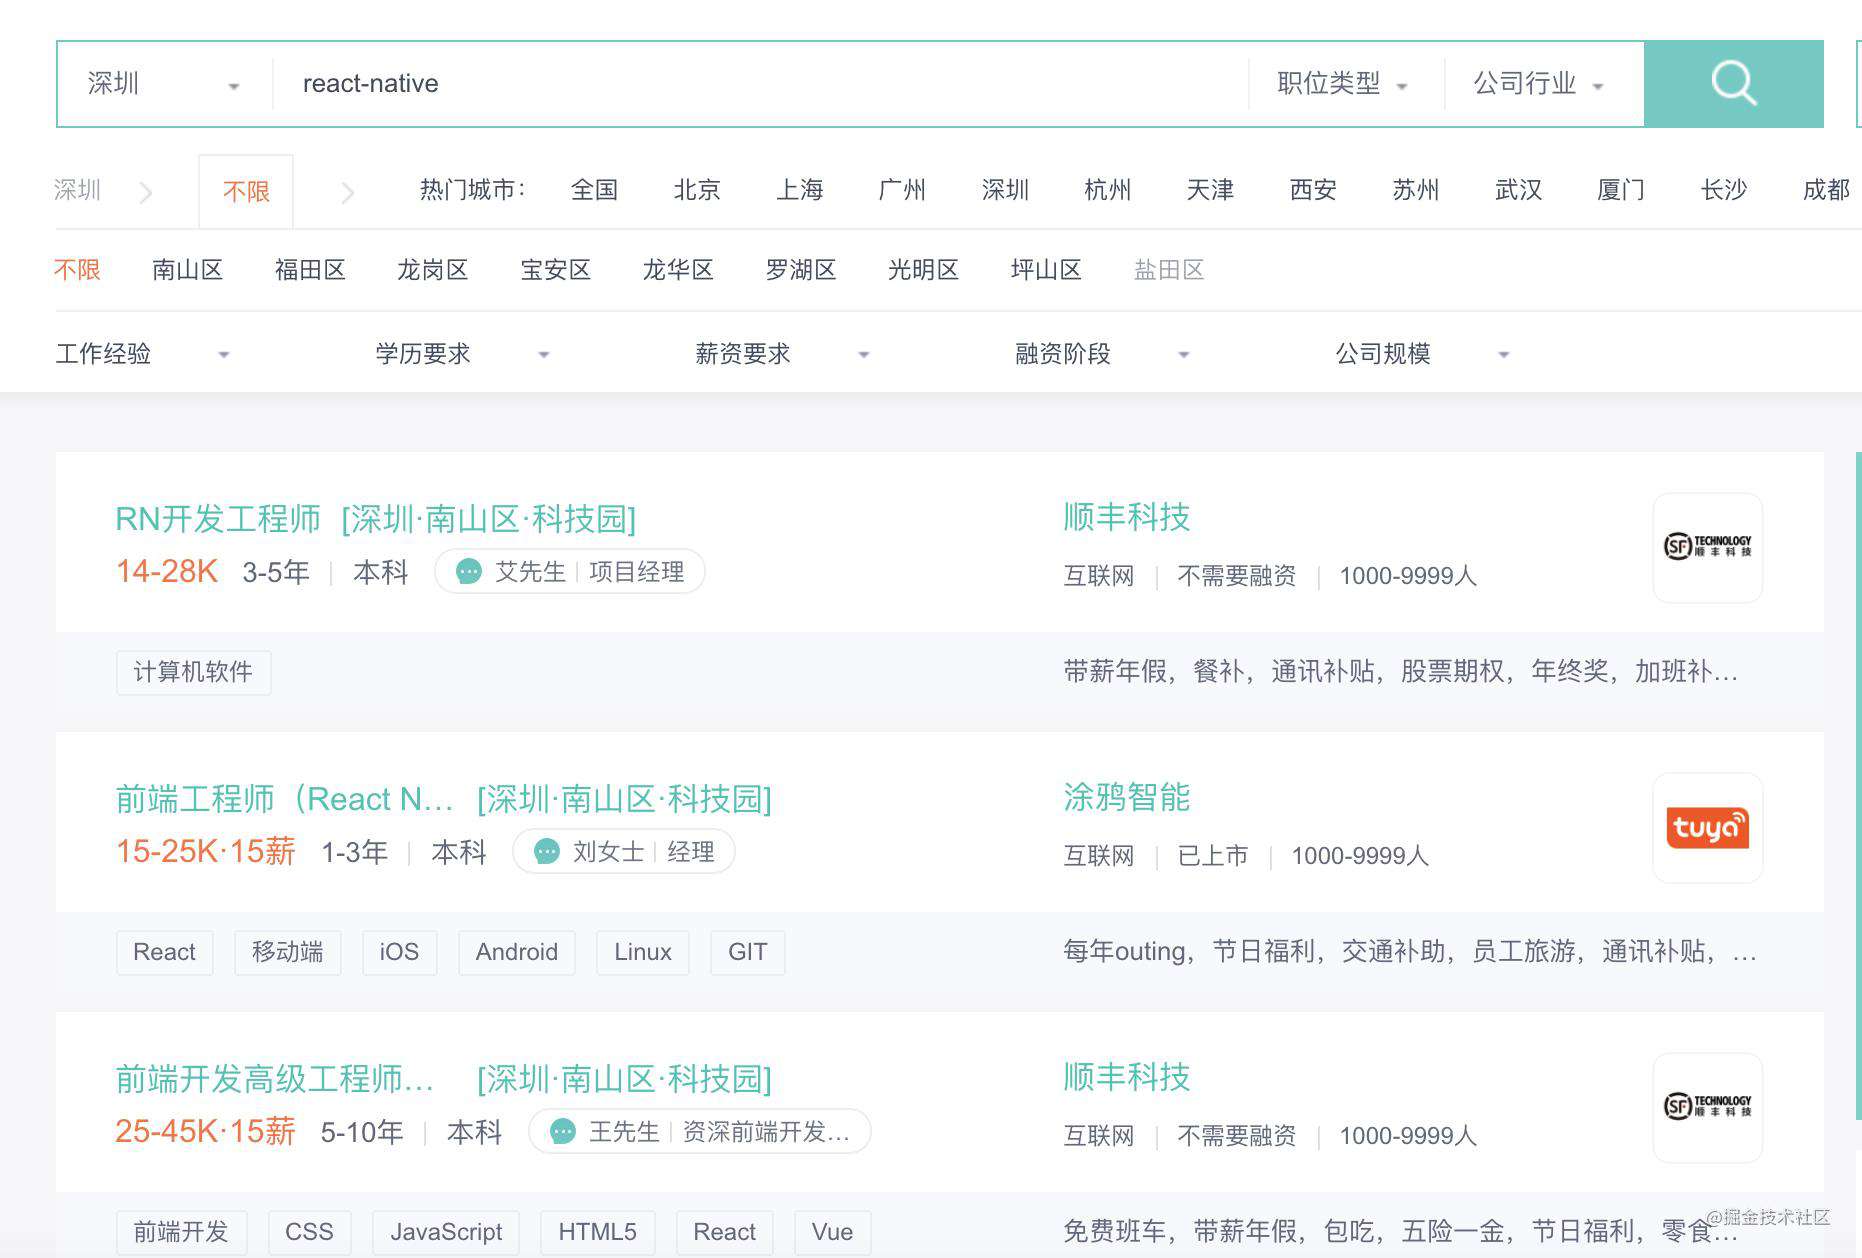Screen dimensions: 1862x1258
Task: Open chat icon for 王先生 recruiter
Action: [562, 1132]
